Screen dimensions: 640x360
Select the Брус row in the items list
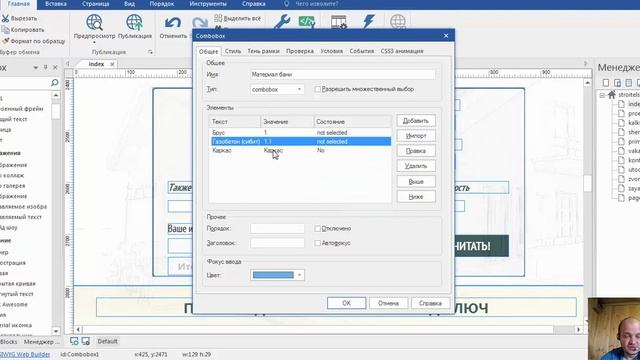point(300,133)
